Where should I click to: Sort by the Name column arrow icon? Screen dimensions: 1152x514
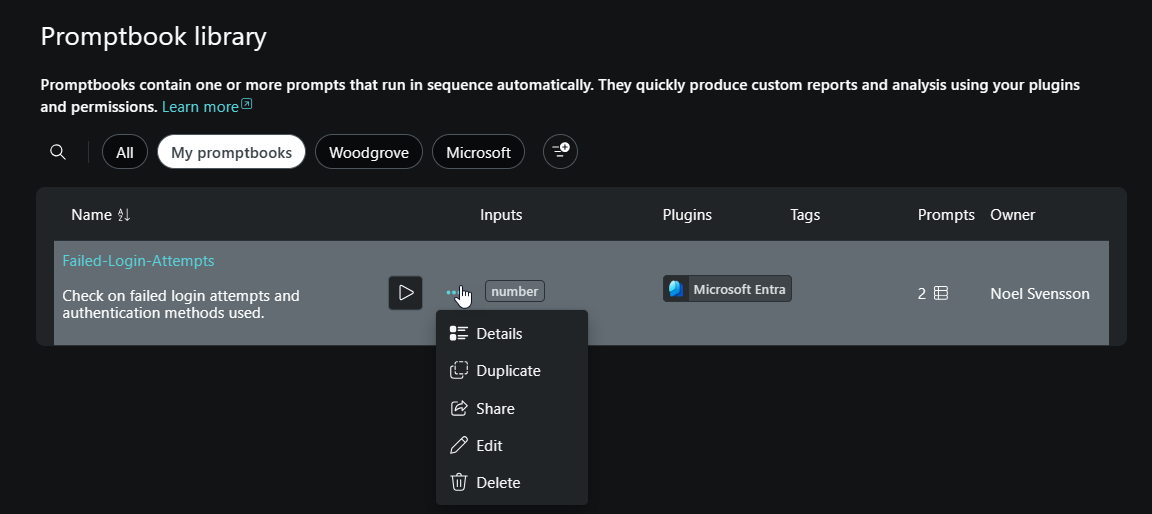coord(124,215)
